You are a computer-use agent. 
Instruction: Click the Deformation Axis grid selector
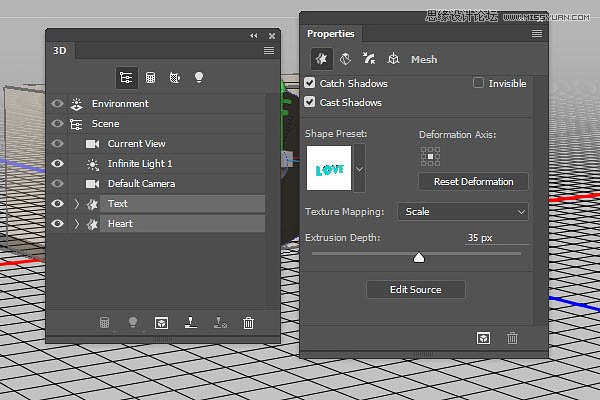[430, 157]
